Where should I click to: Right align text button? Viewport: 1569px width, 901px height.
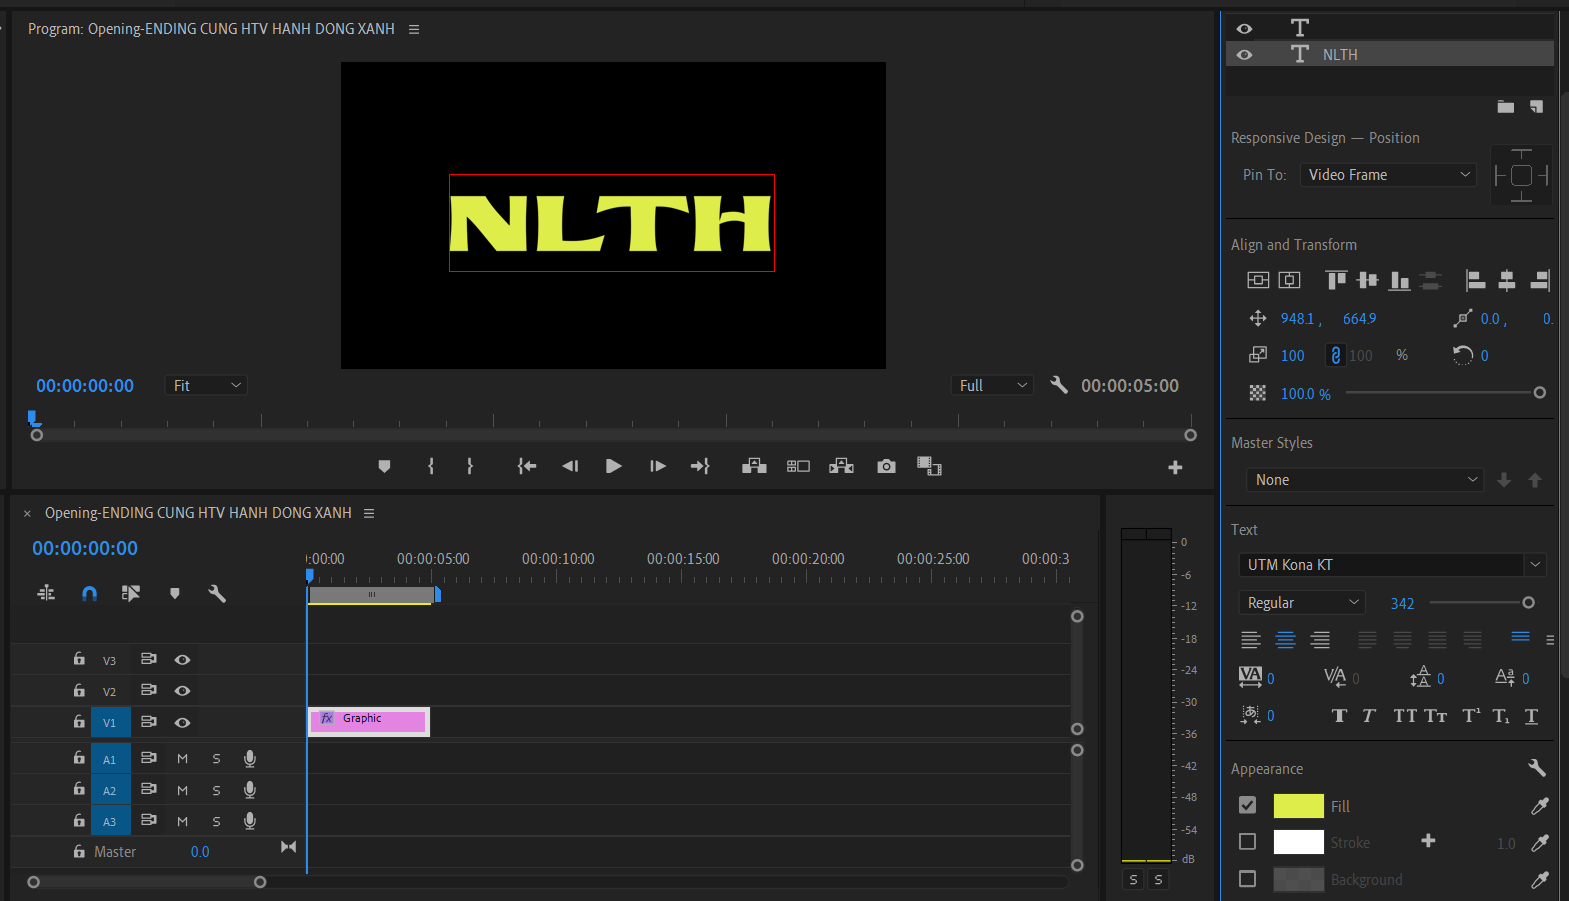(1320, 640)
